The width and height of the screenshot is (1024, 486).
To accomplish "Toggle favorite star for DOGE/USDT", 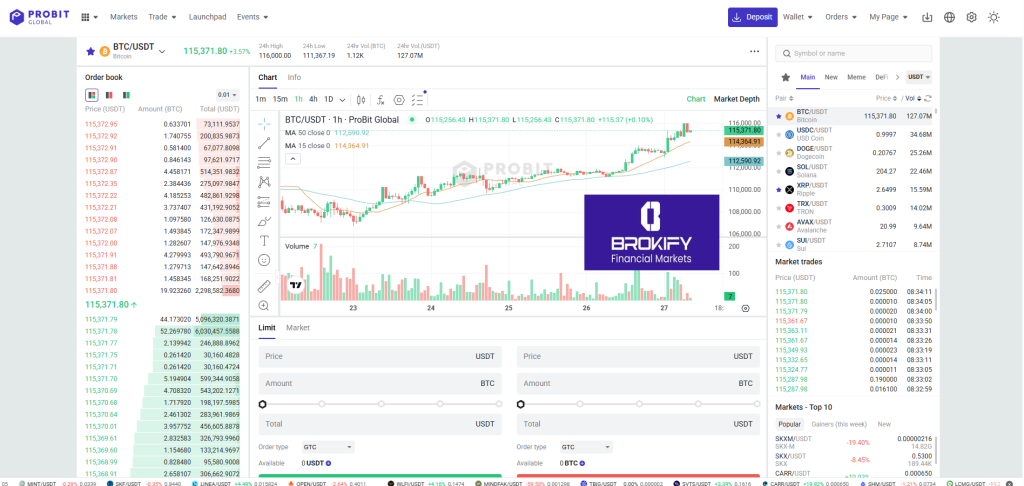I will 778,153.
